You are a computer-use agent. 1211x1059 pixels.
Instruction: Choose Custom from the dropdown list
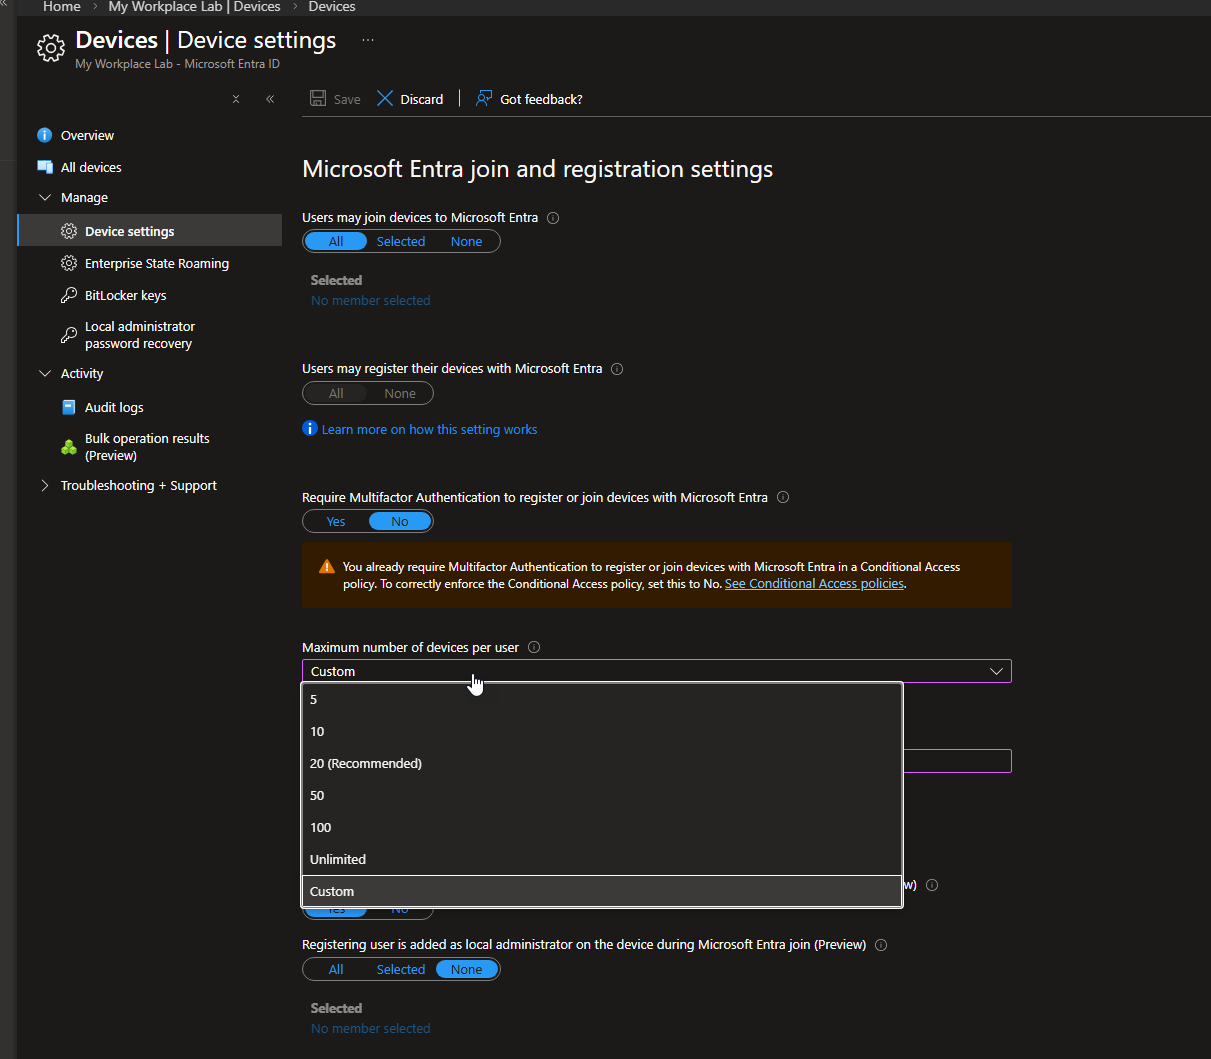(x=602, y=891)
